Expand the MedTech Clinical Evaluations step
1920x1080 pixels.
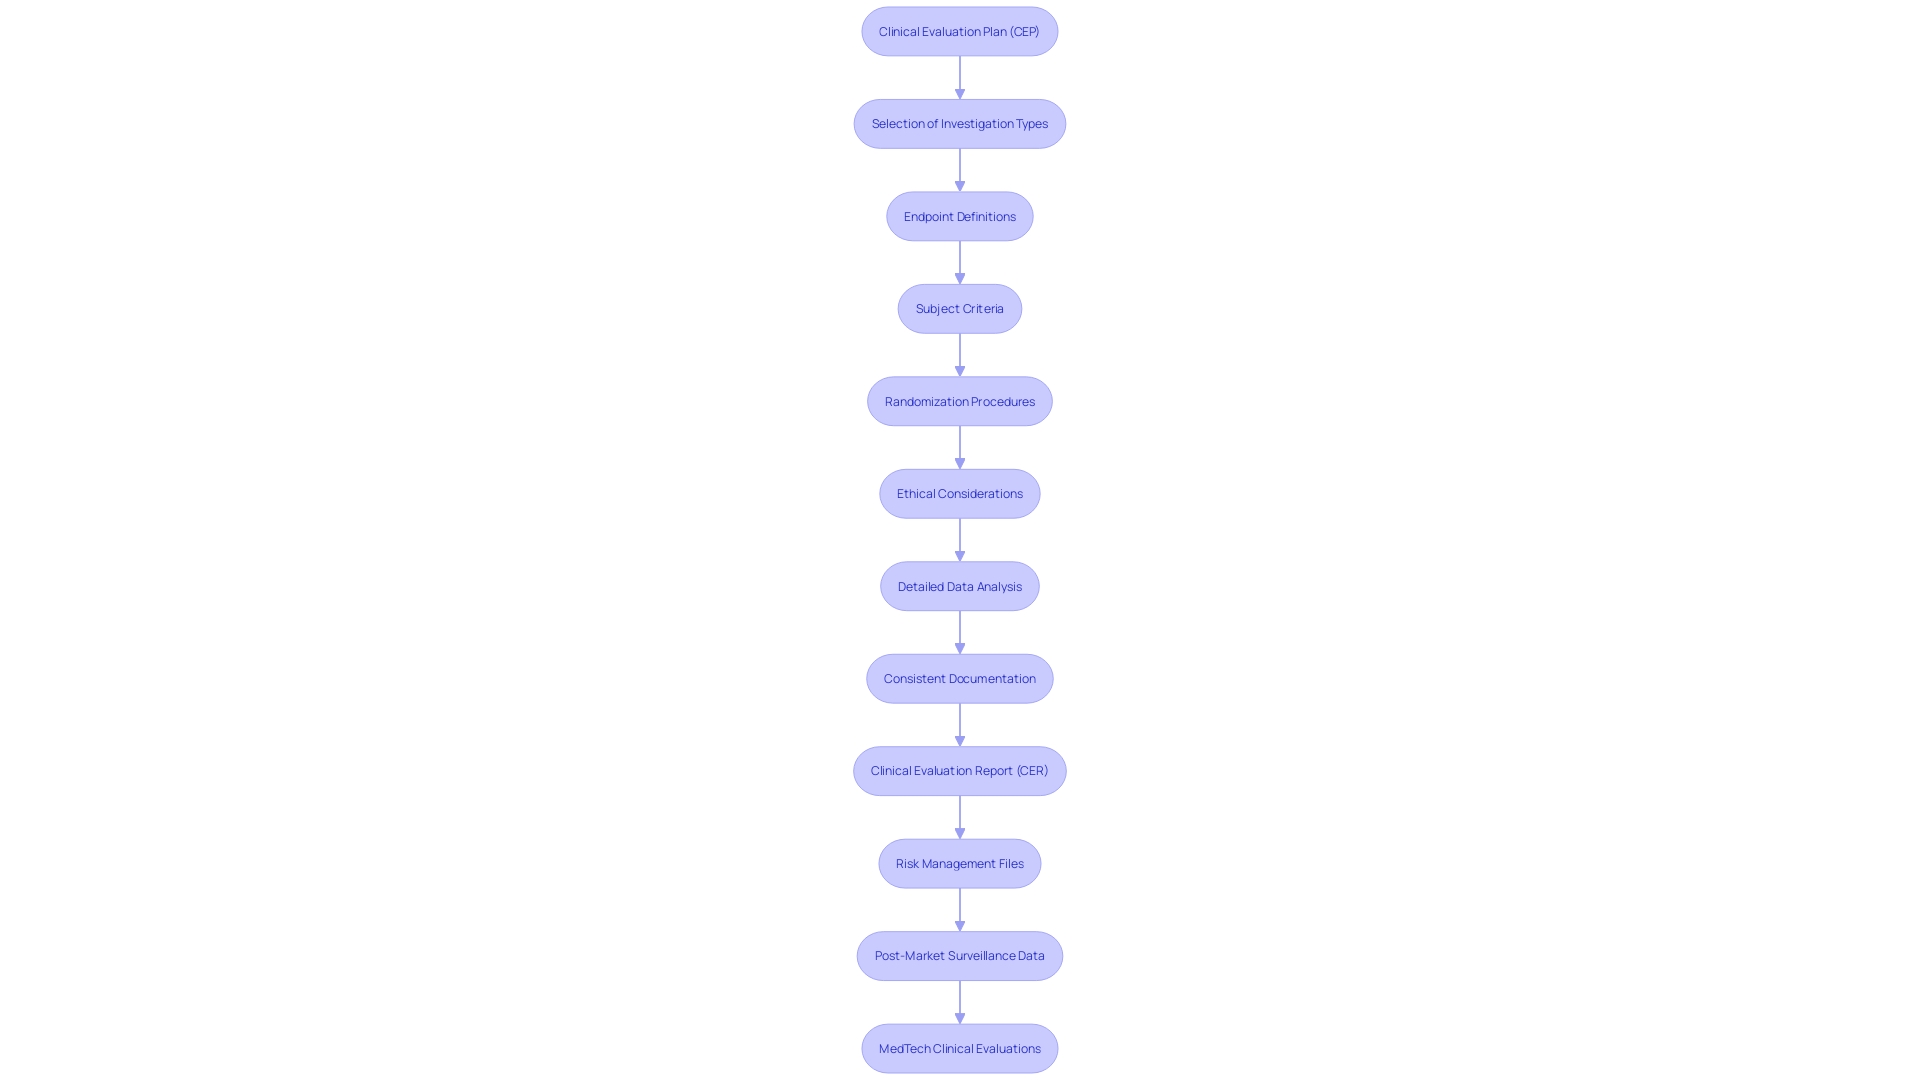click(959, 1047)
